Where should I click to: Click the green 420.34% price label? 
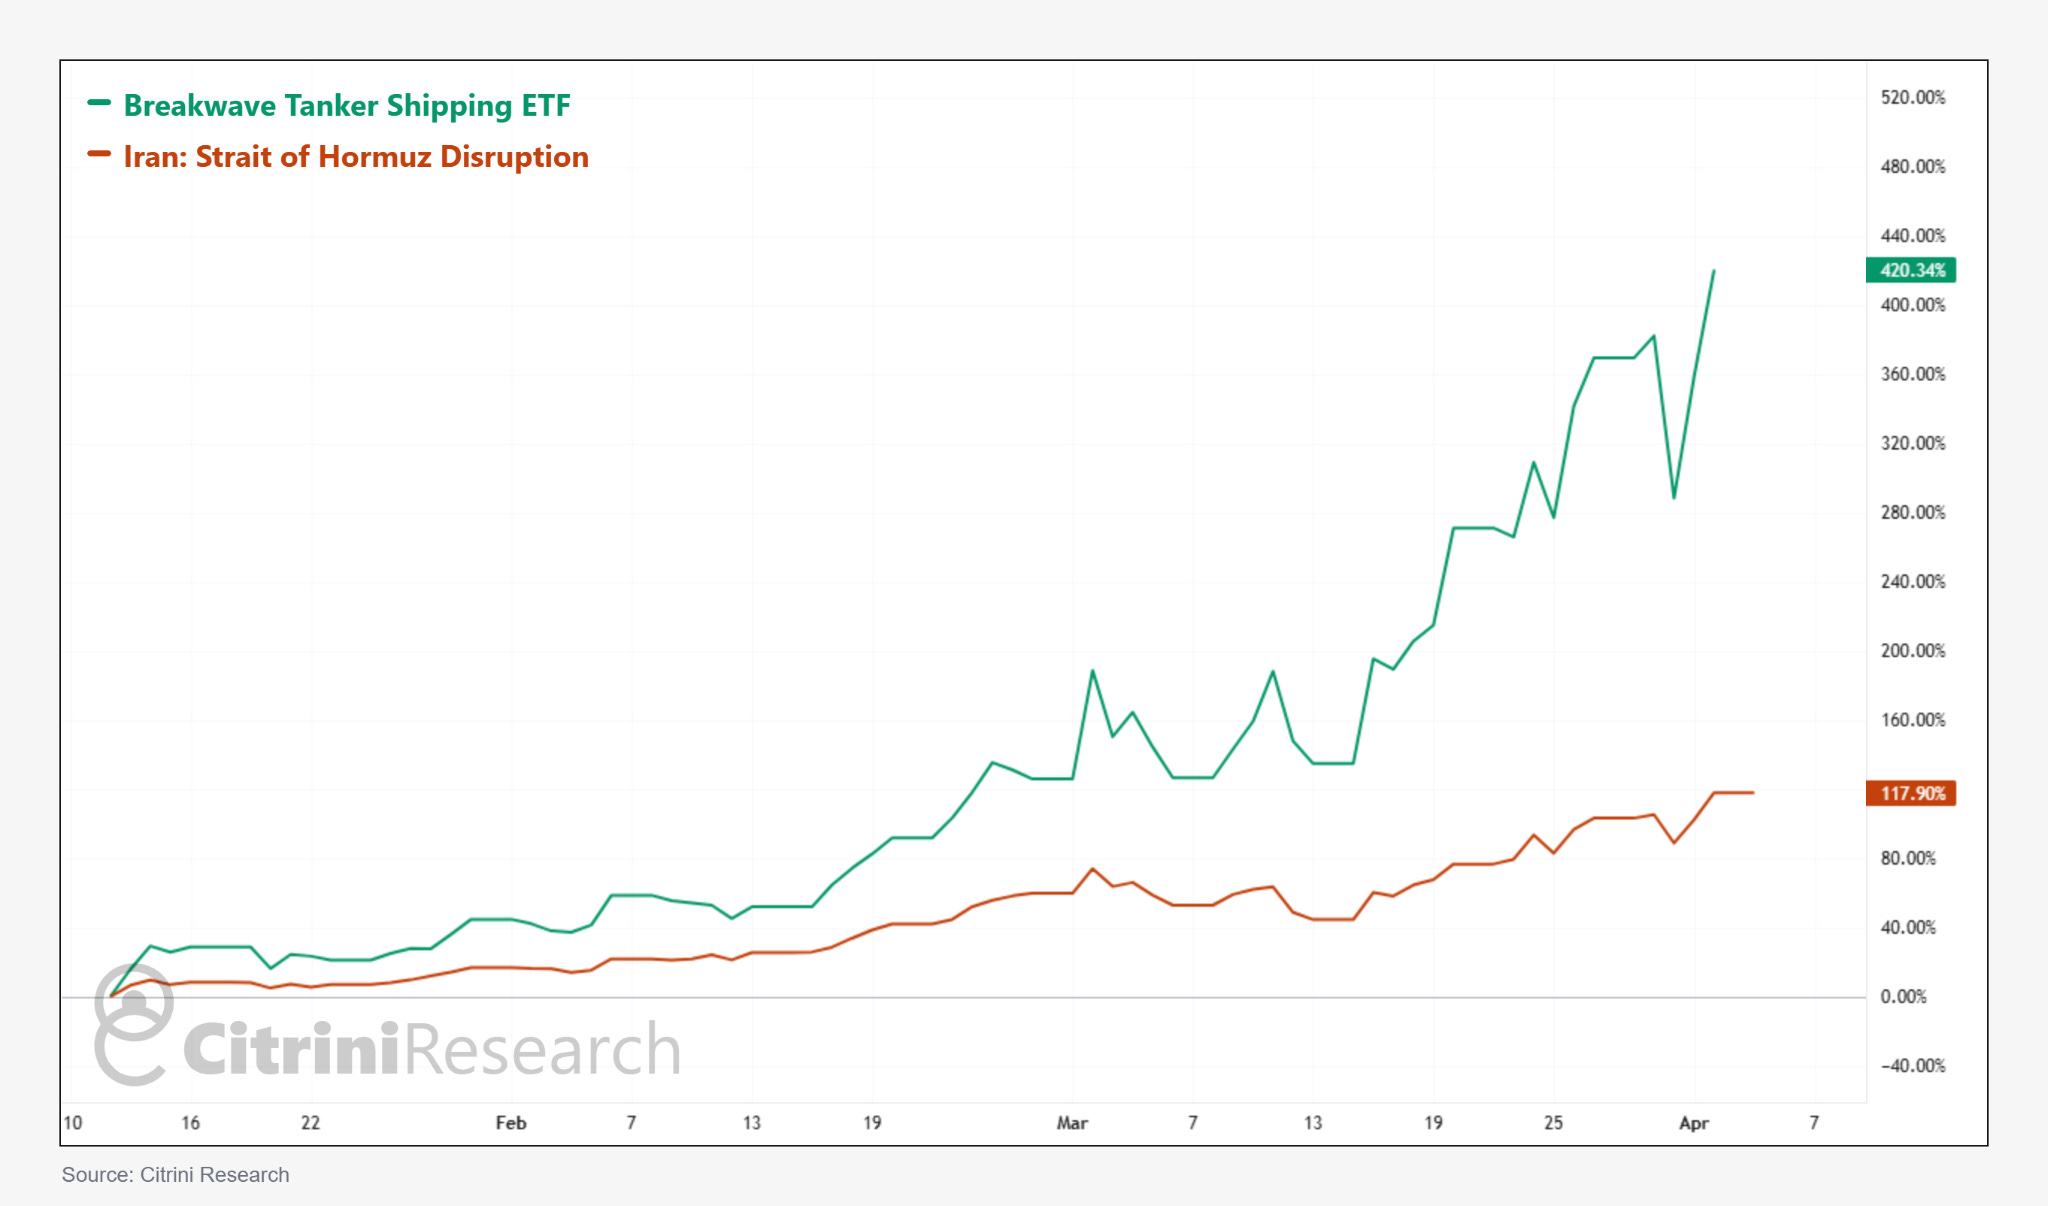coord(1911,270)
